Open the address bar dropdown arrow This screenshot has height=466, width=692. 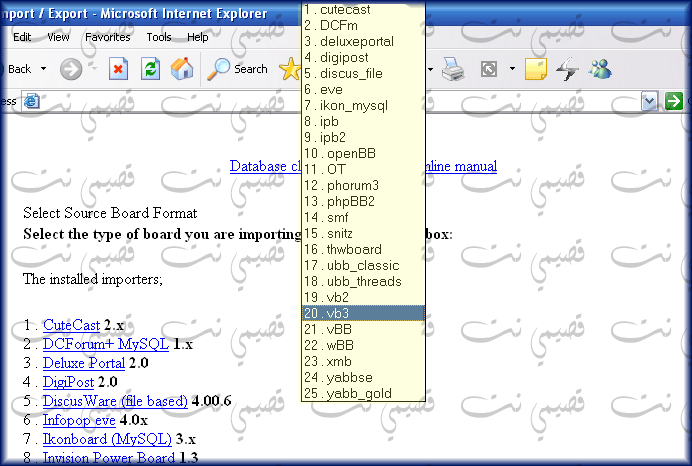coord(649,101)
